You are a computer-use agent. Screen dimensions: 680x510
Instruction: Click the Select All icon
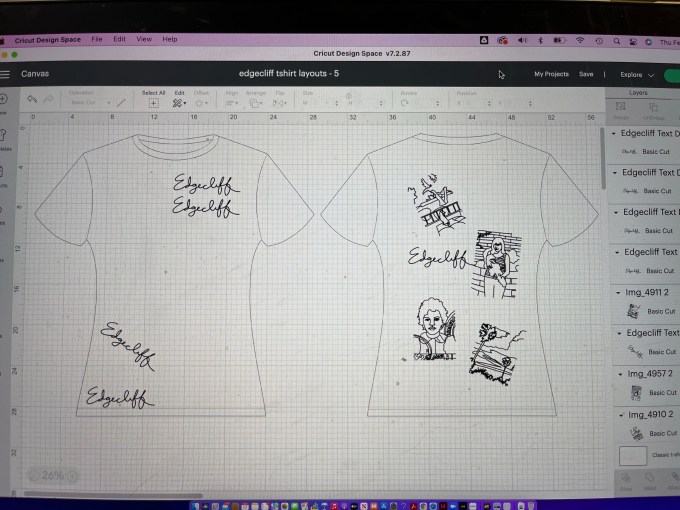[x=153, y=102]
